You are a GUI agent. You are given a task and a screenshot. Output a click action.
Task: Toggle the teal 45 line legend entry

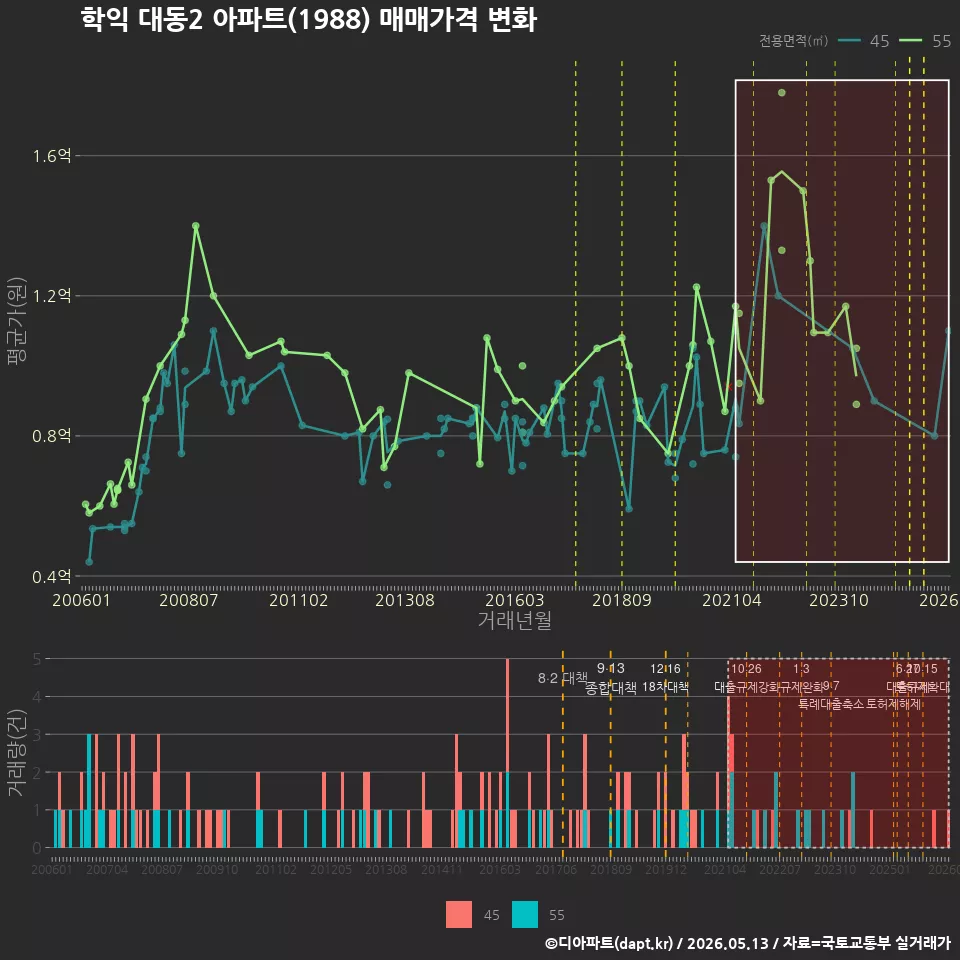pyautogui.click(x=863, y=41)
